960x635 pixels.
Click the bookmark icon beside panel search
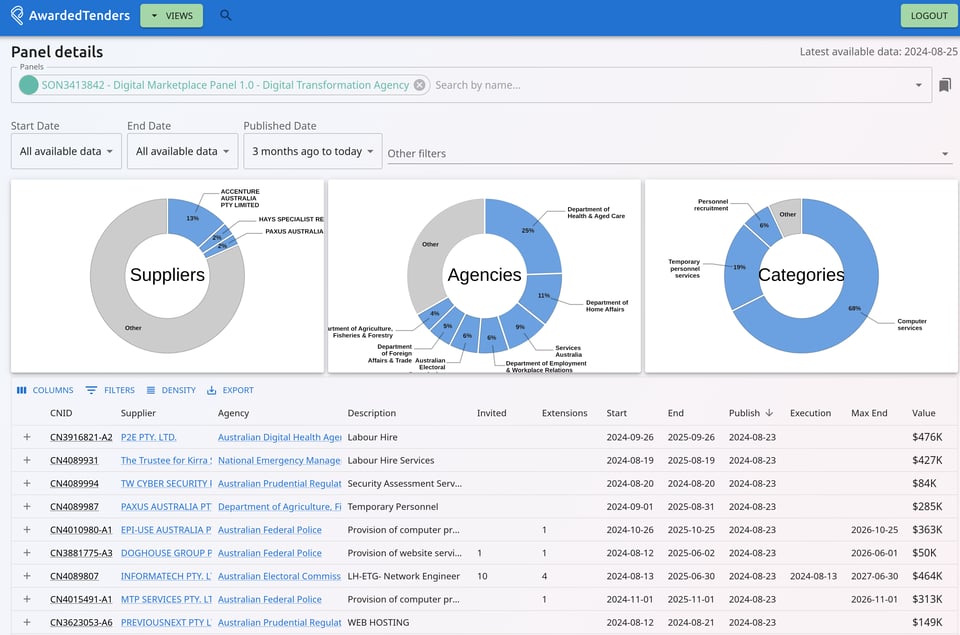click(945, 85)
